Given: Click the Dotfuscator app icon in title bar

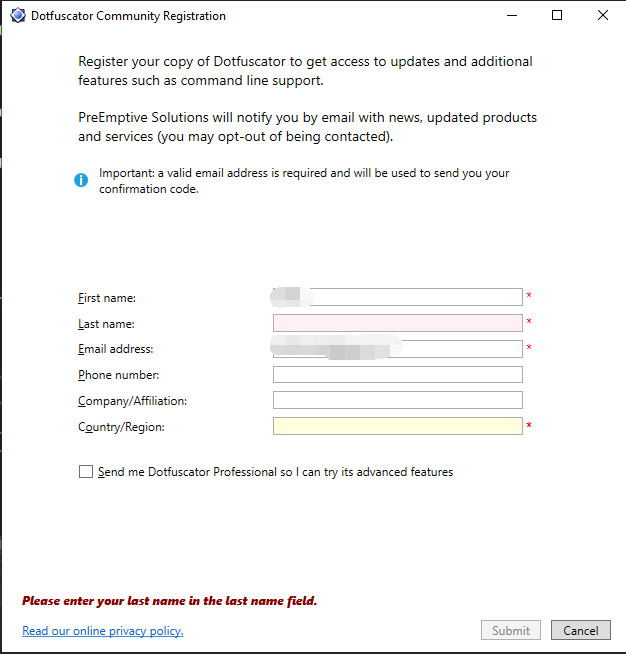Looking at the screenshot, I should [18, 16].
